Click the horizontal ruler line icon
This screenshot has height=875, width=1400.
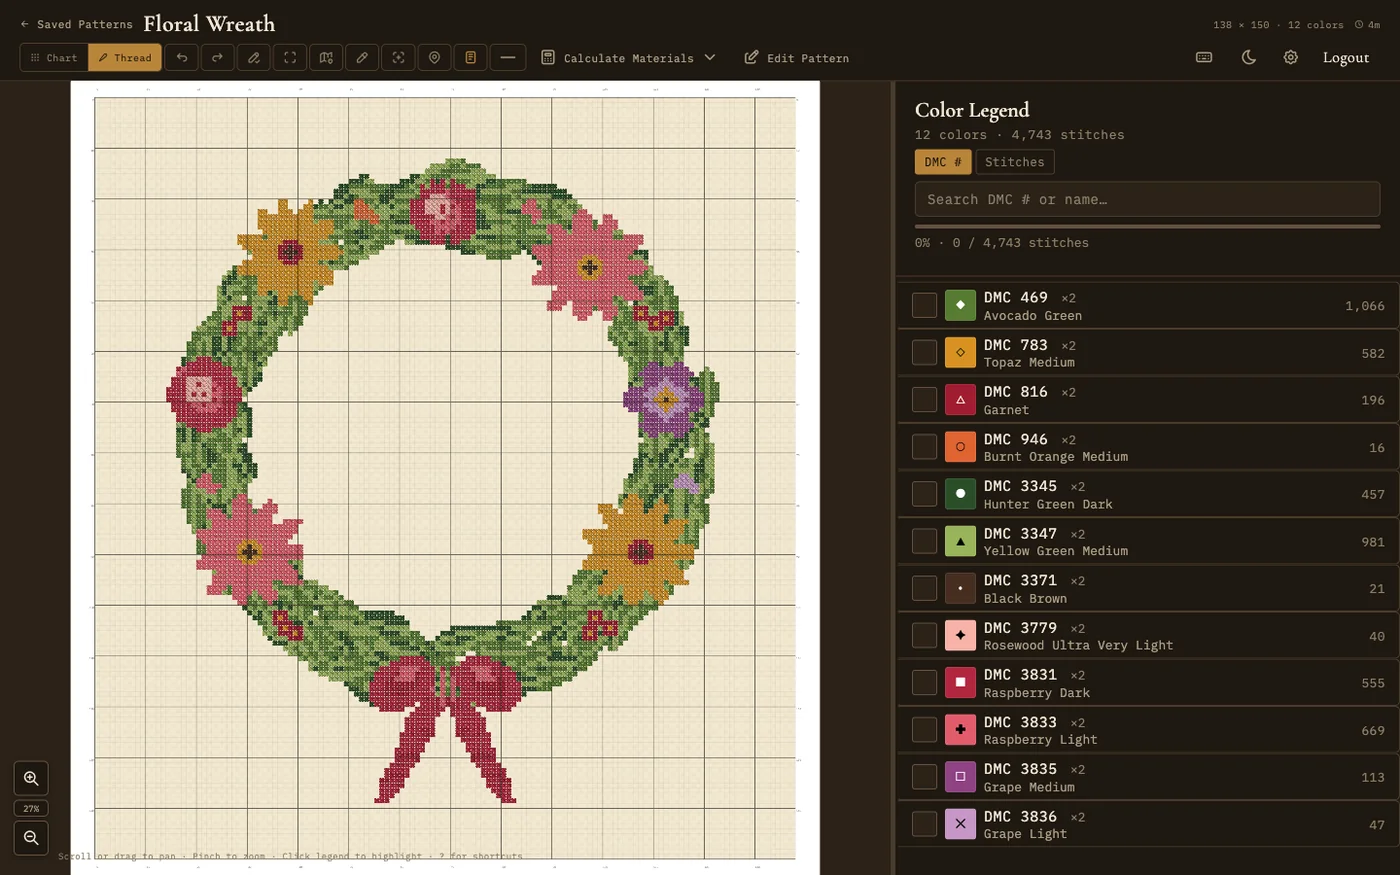[507, 58]
